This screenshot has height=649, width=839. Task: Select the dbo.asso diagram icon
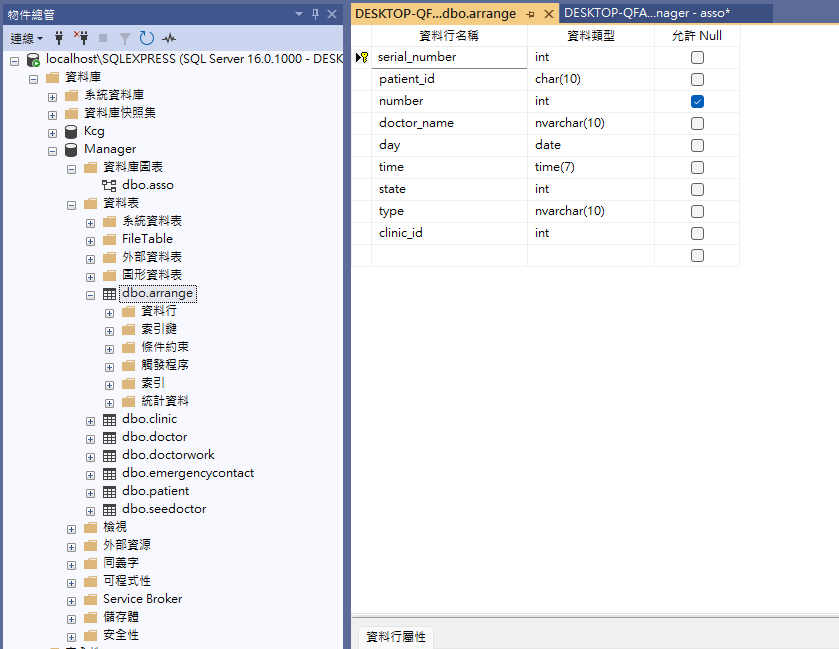tap(110, 185)
